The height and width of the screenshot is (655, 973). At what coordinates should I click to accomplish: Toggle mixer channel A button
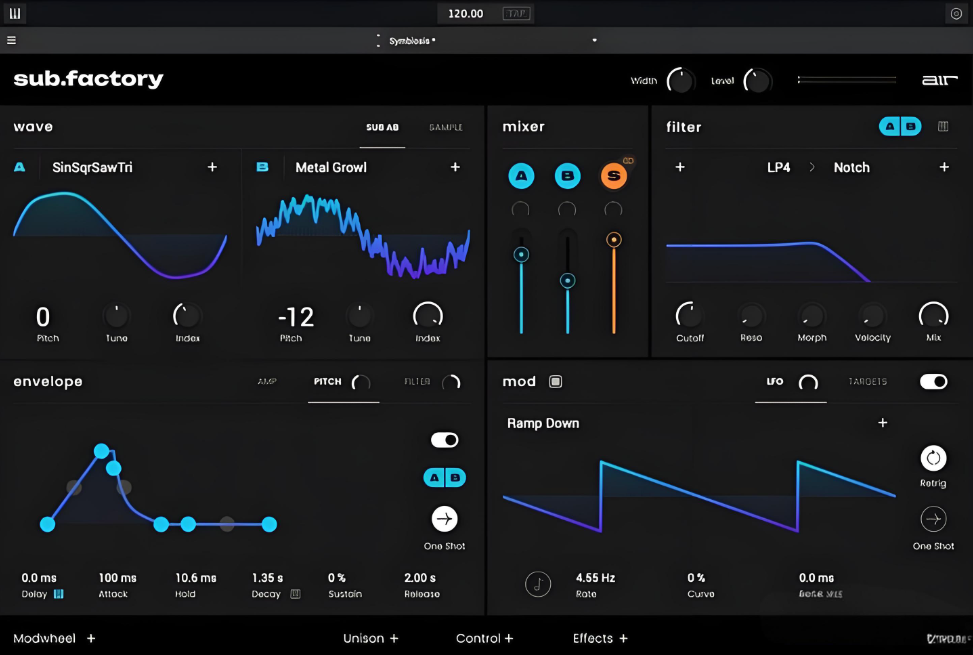click(x=521, y=176)
